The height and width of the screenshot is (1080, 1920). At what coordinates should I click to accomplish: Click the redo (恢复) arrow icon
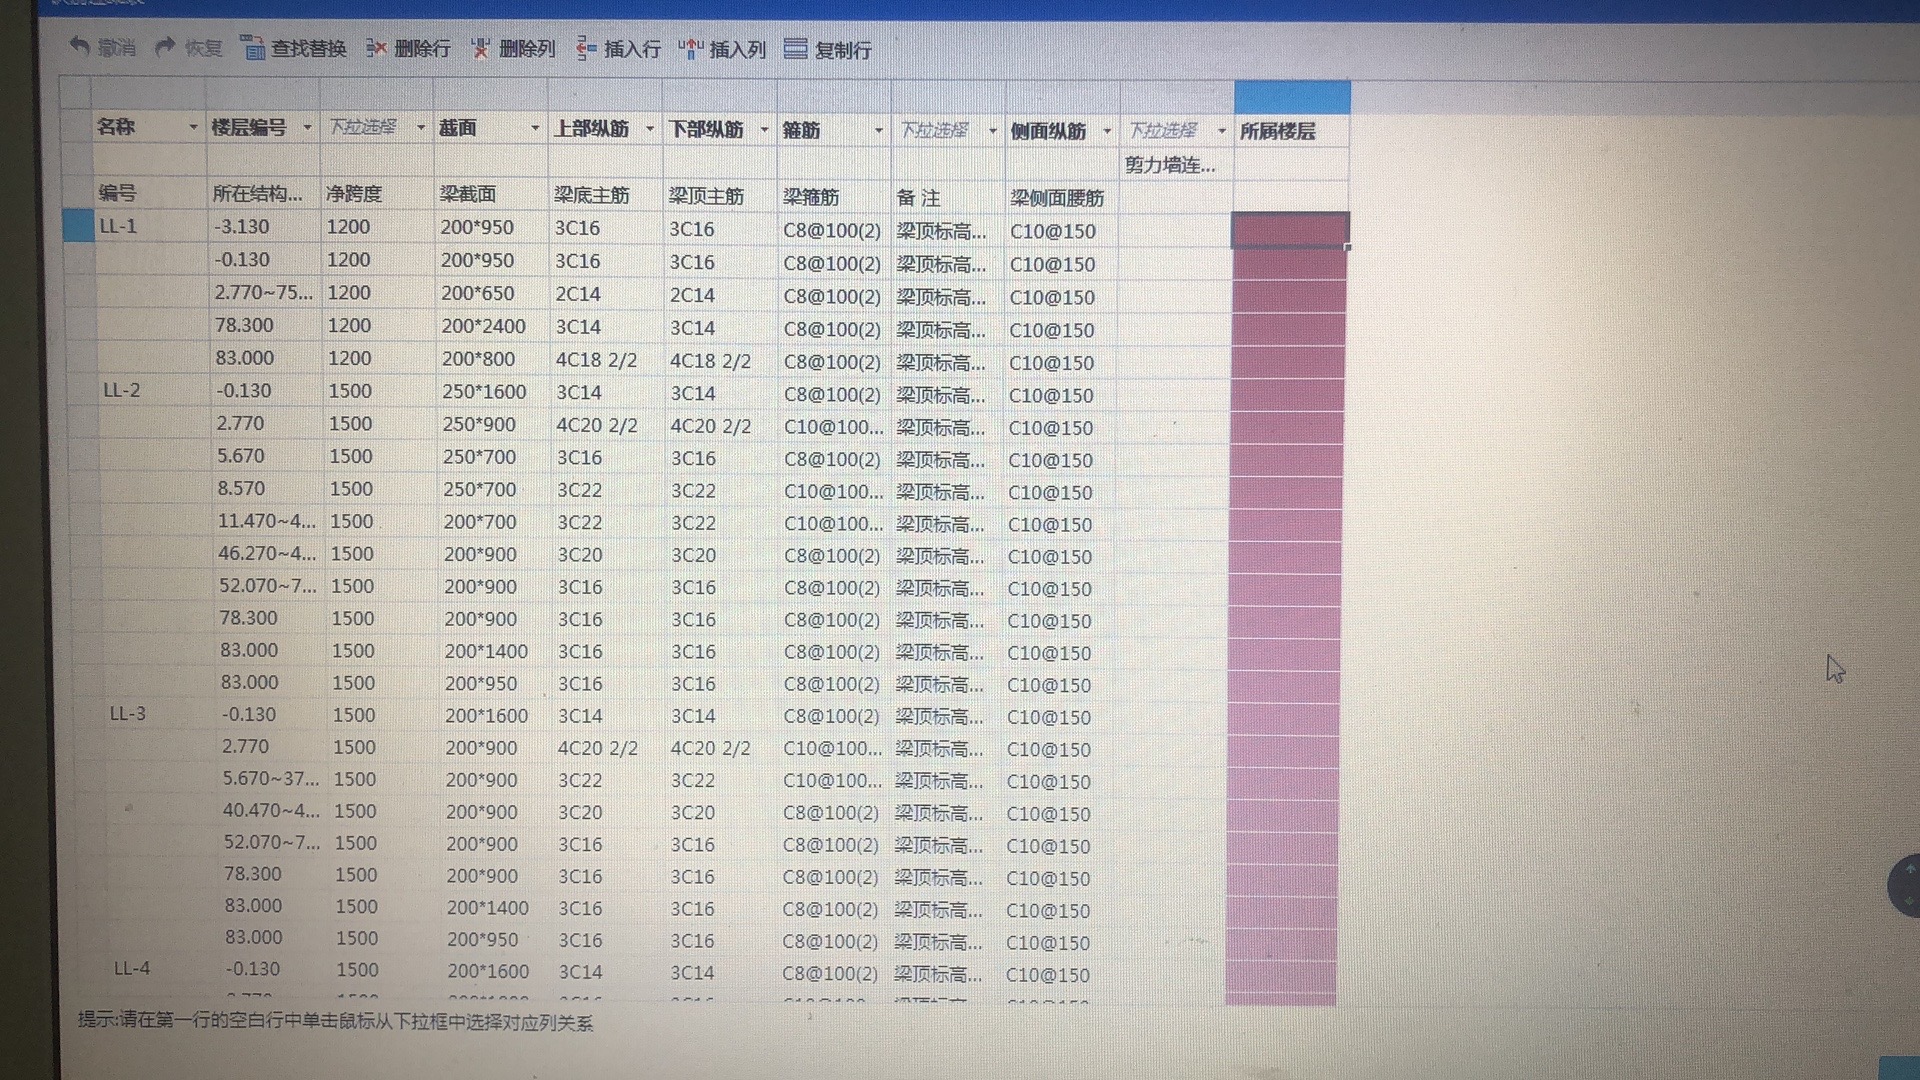click(x=165, y=47)
